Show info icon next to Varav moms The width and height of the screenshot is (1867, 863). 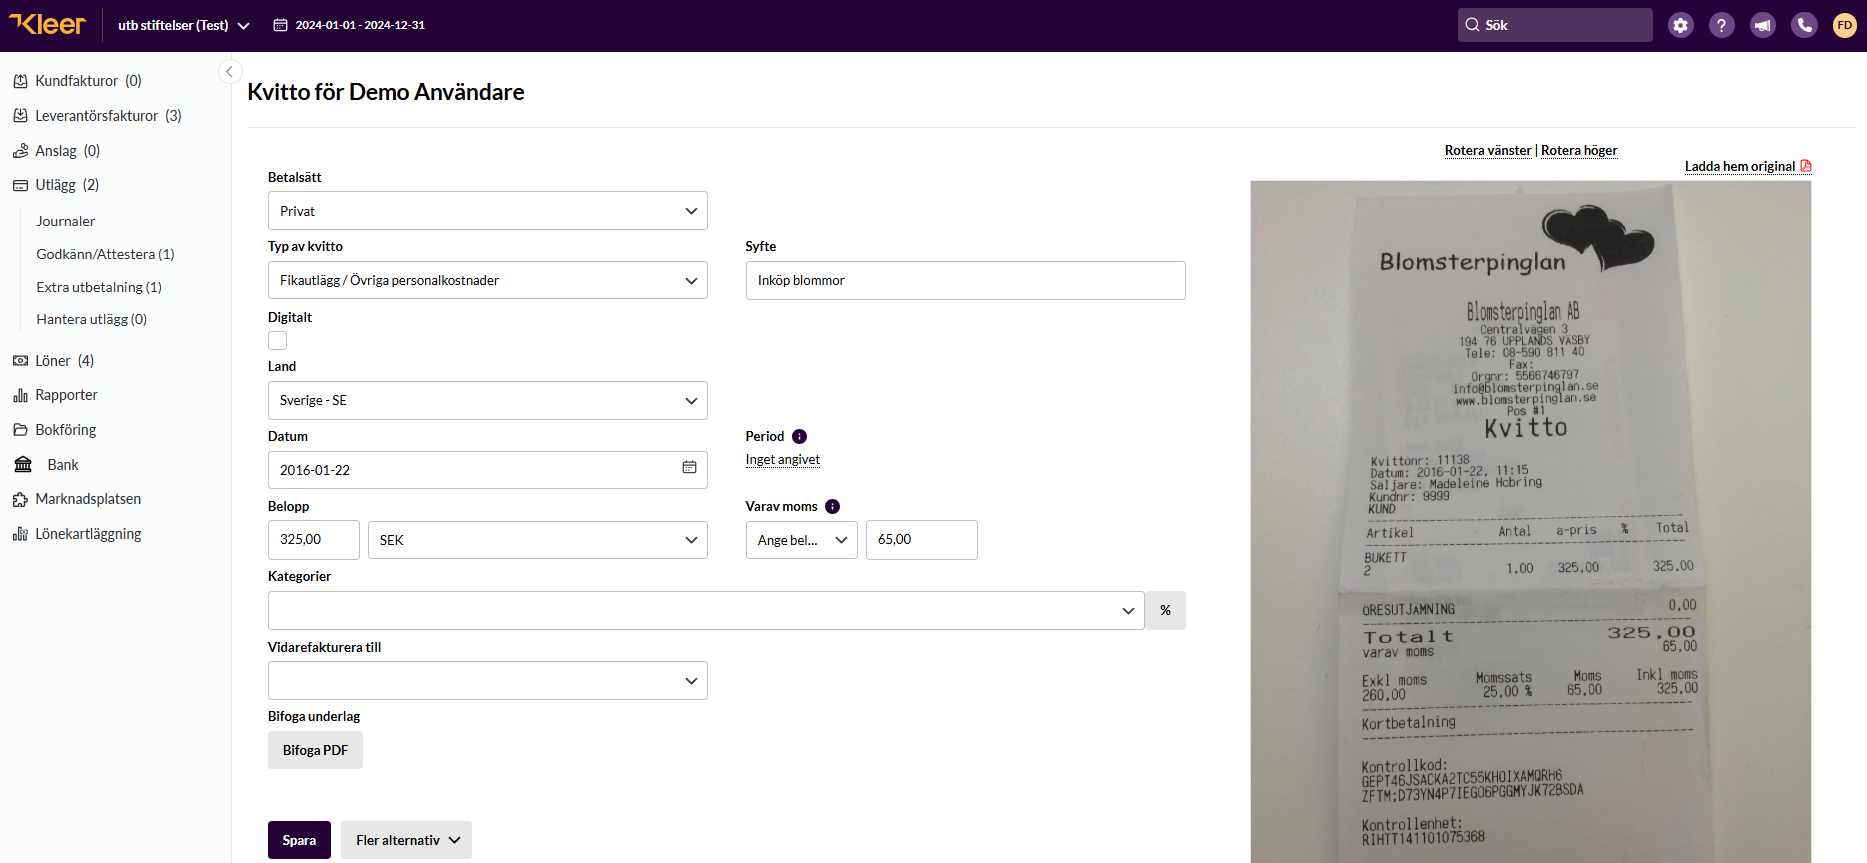[x=832, y=506]
